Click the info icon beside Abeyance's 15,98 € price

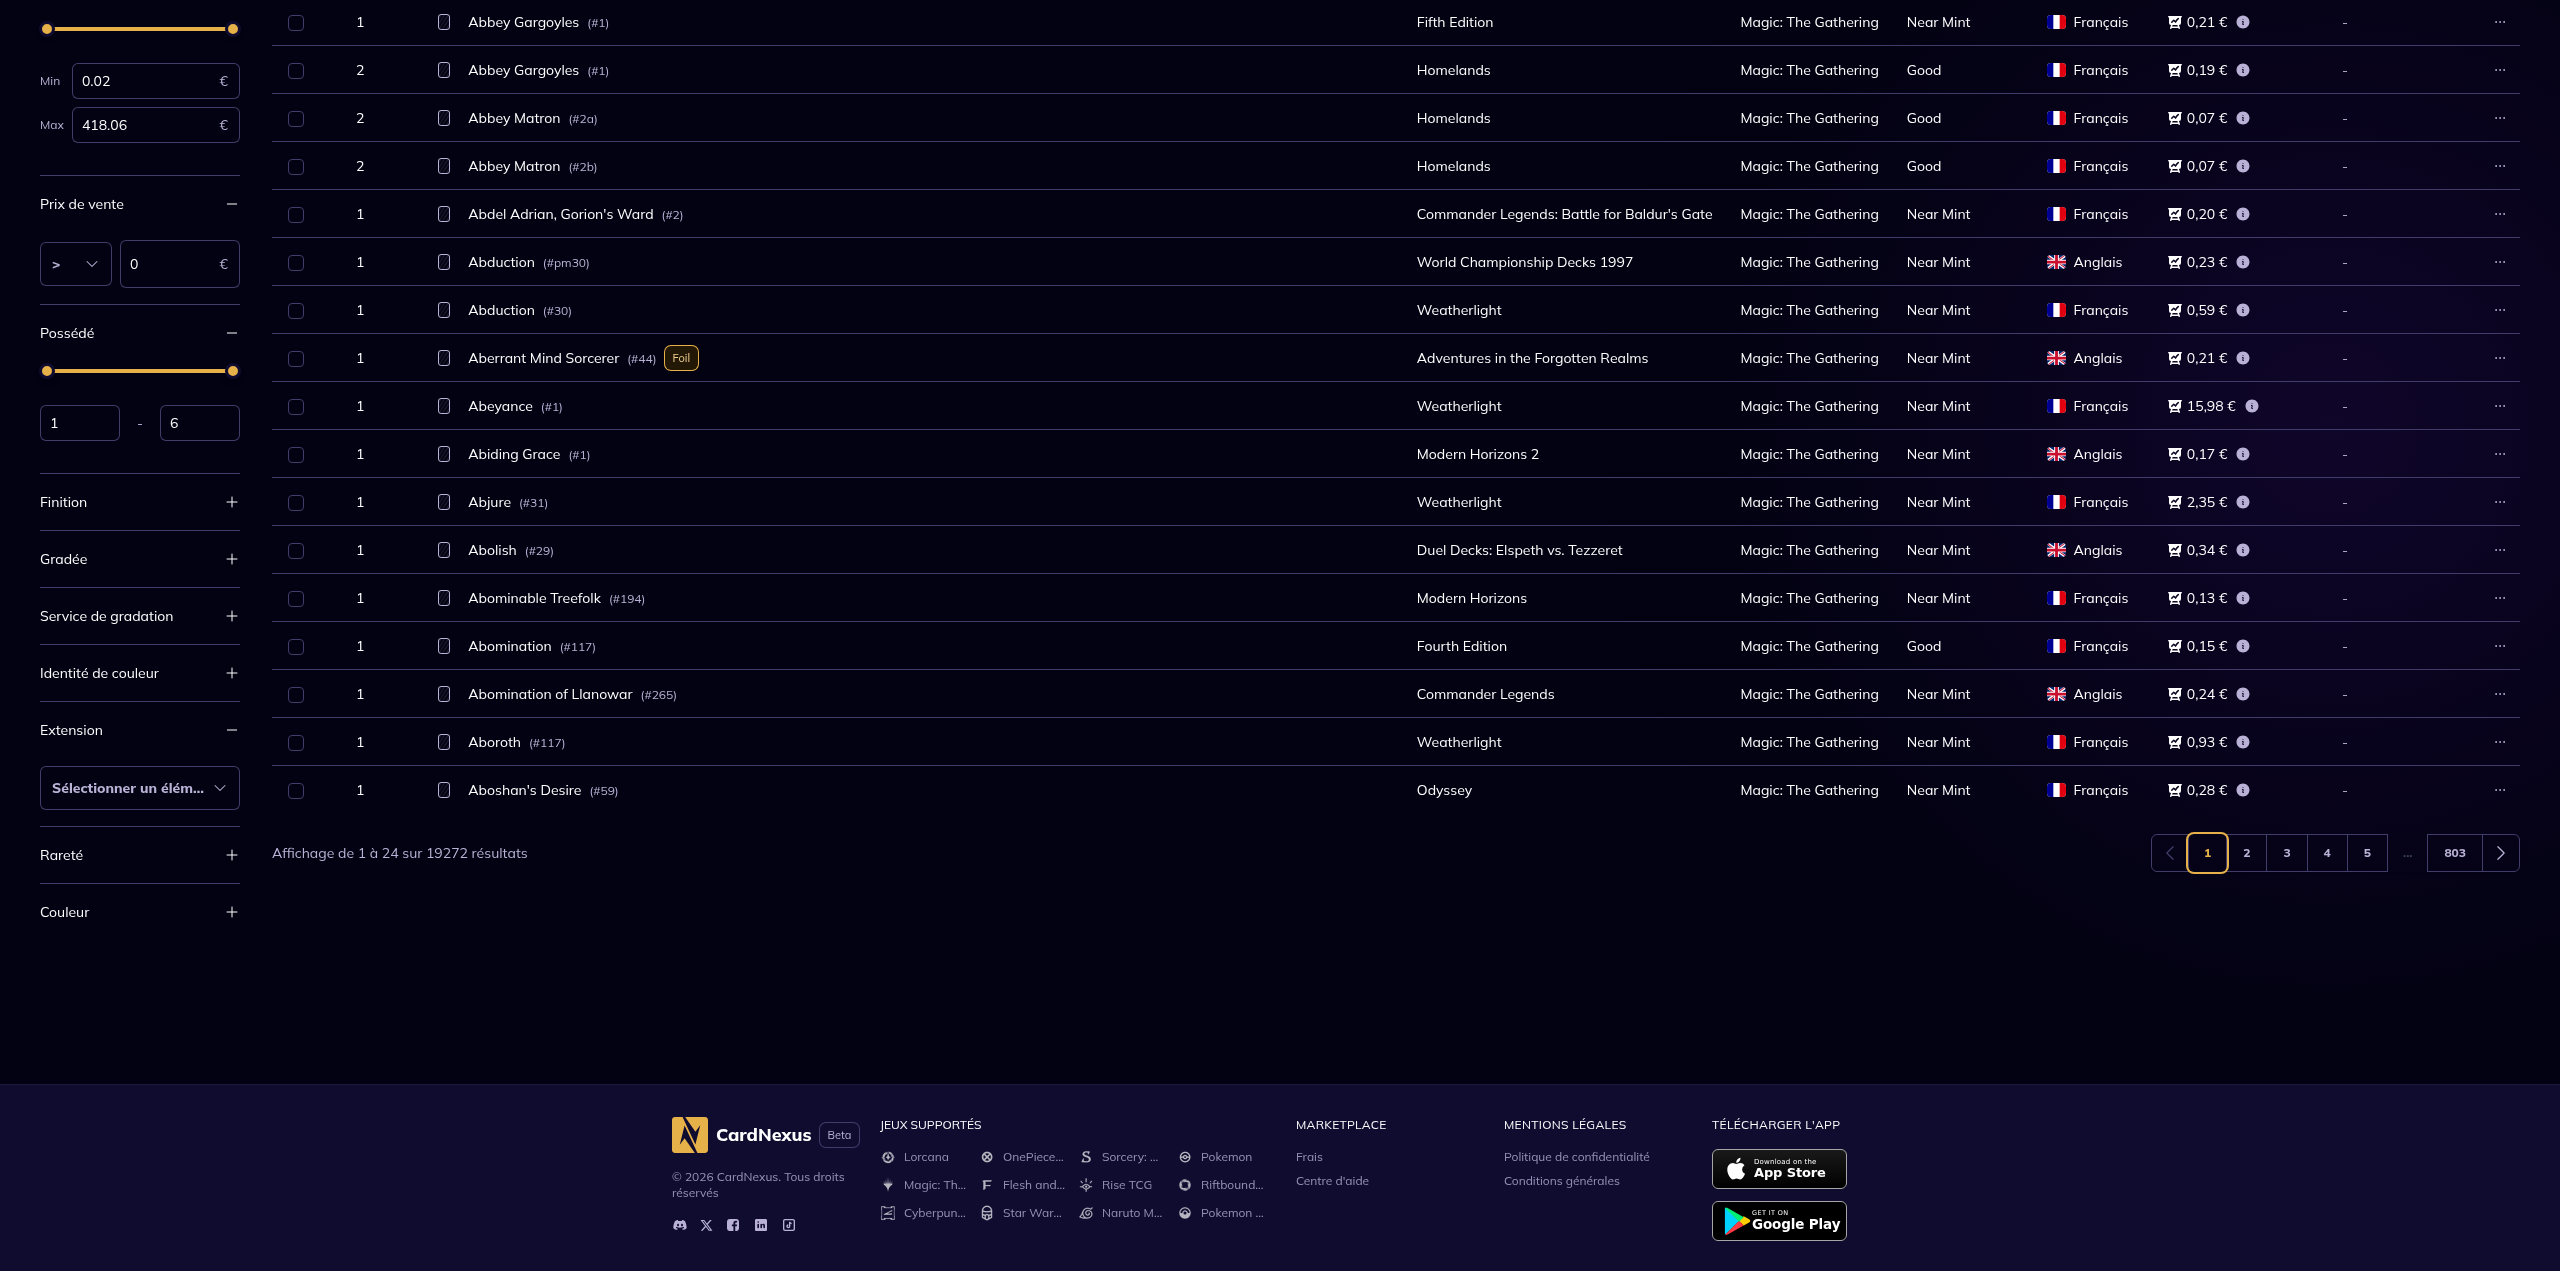pos(2252,406)
